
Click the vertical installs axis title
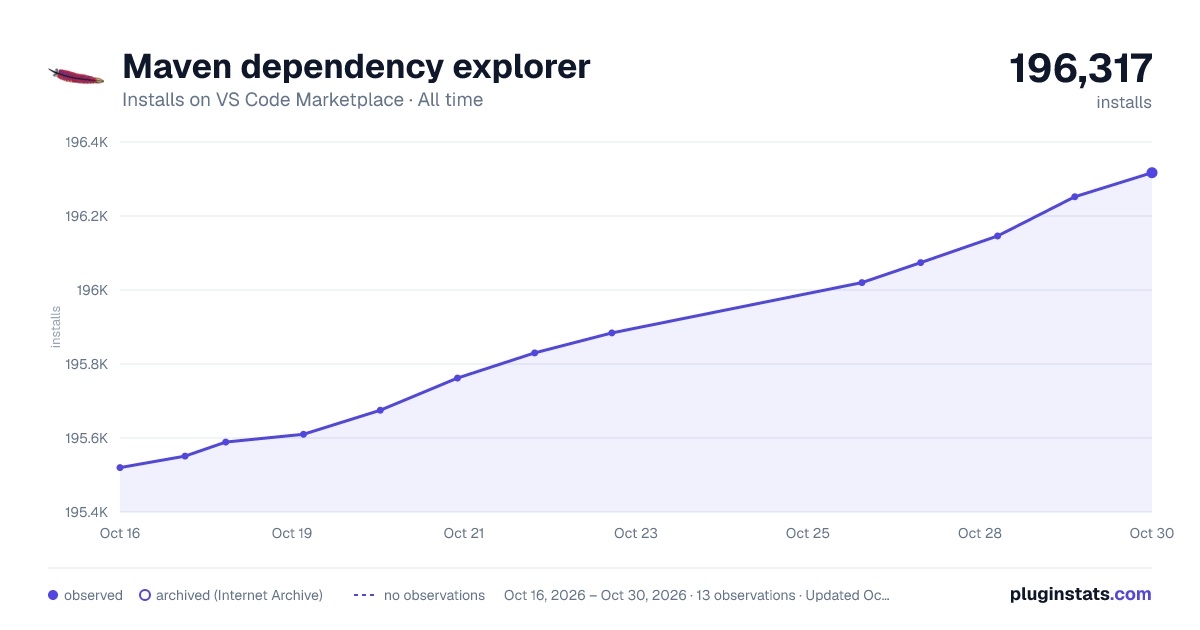point(56,327)
